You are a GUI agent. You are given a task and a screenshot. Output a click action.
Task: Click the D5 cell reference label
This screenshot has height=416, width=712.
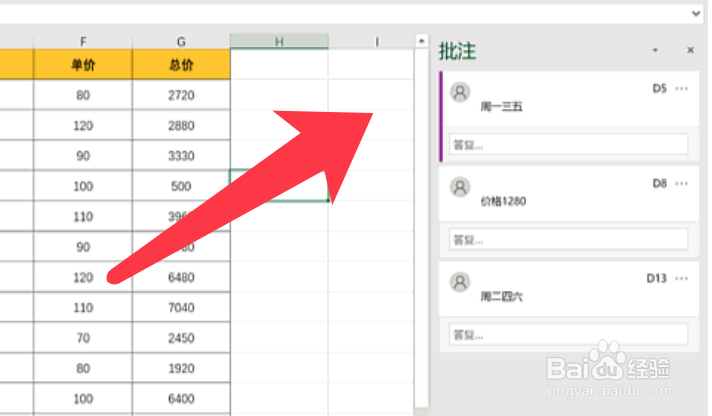(x=659, y=89)
